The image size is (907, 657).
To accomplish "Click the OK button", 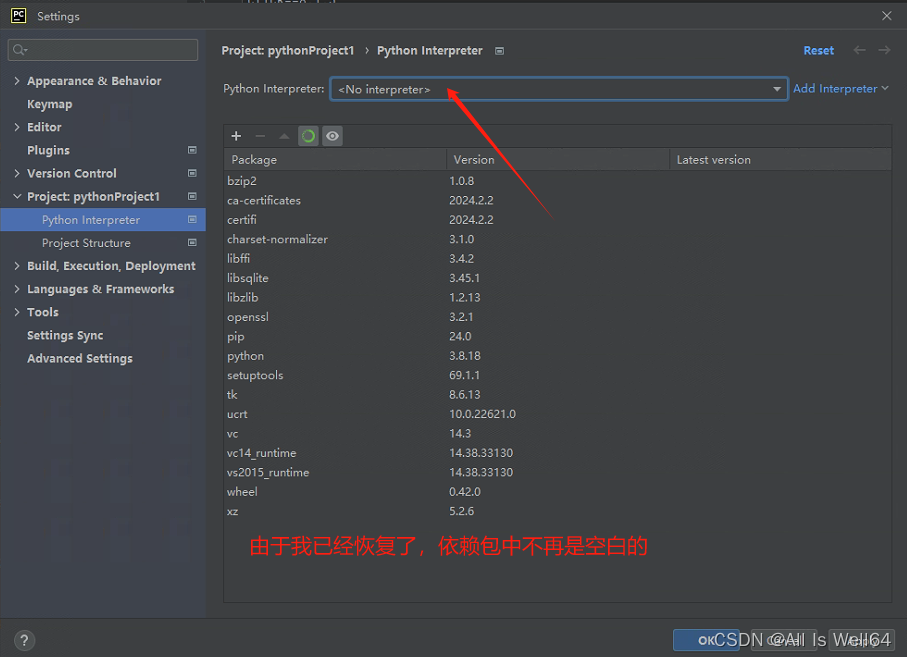I will pyautogui.click(x=706, y=640).
